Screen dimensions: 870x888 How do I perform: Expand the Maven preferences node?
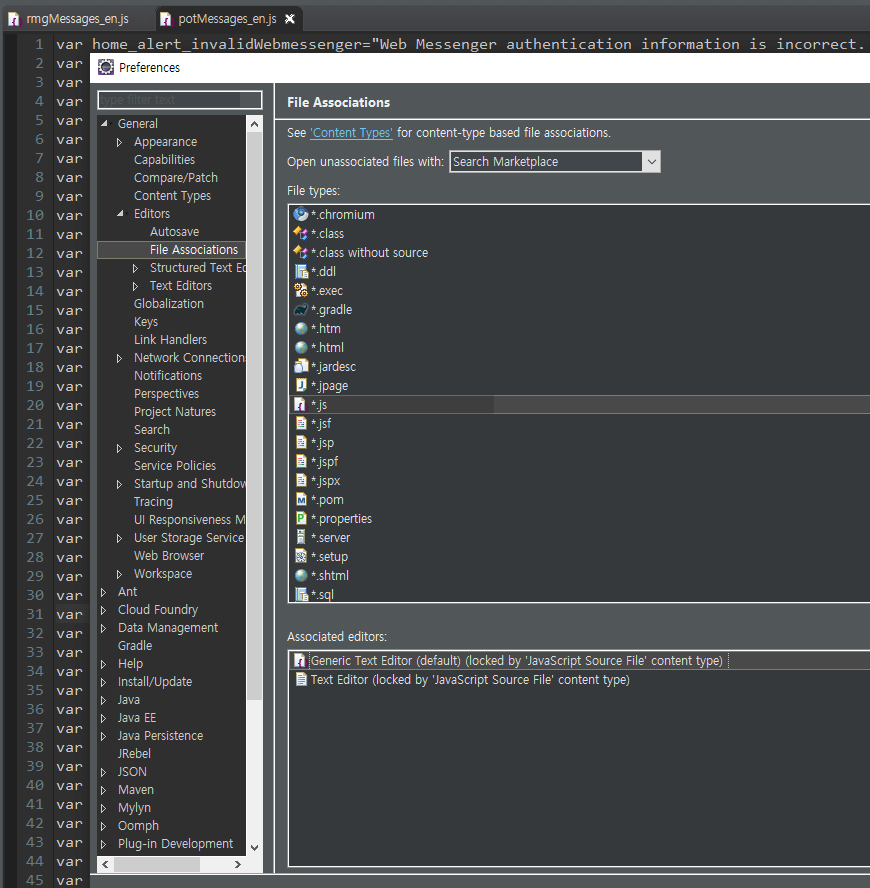click(104, 790)
